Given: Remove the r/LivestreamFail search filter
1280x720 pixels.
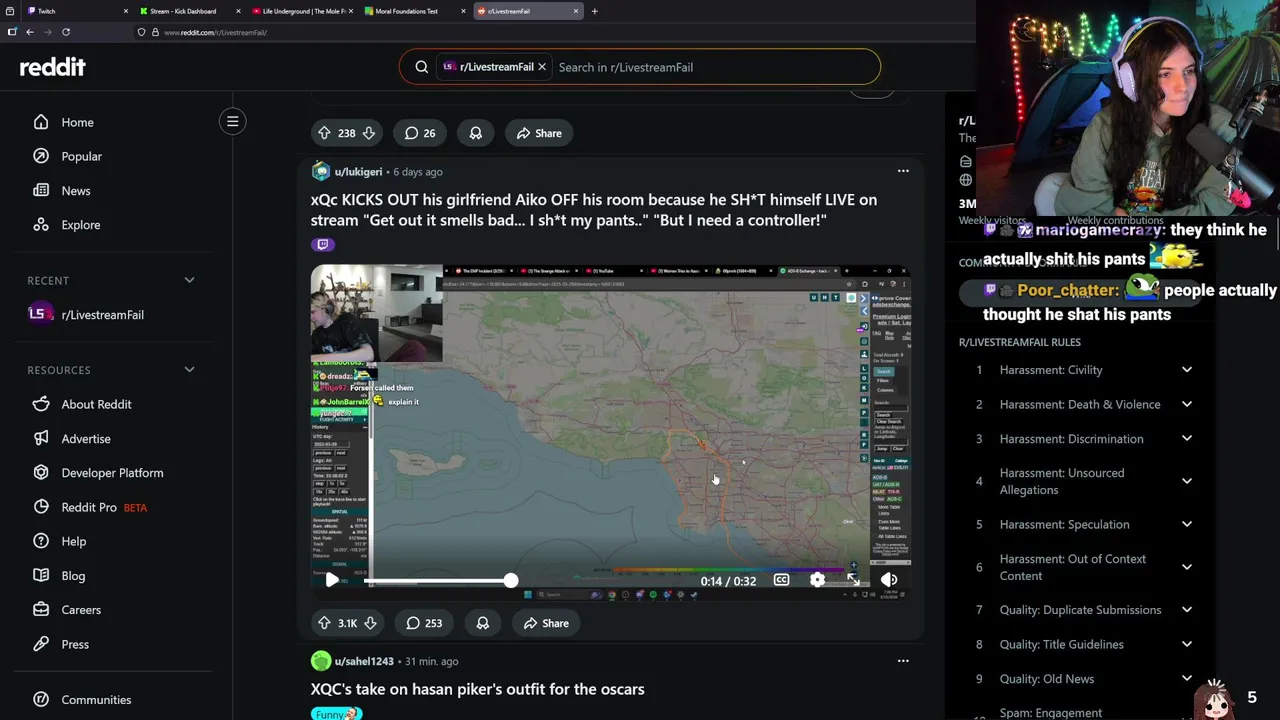Looking at the screenshot, I should click(542, 67).
